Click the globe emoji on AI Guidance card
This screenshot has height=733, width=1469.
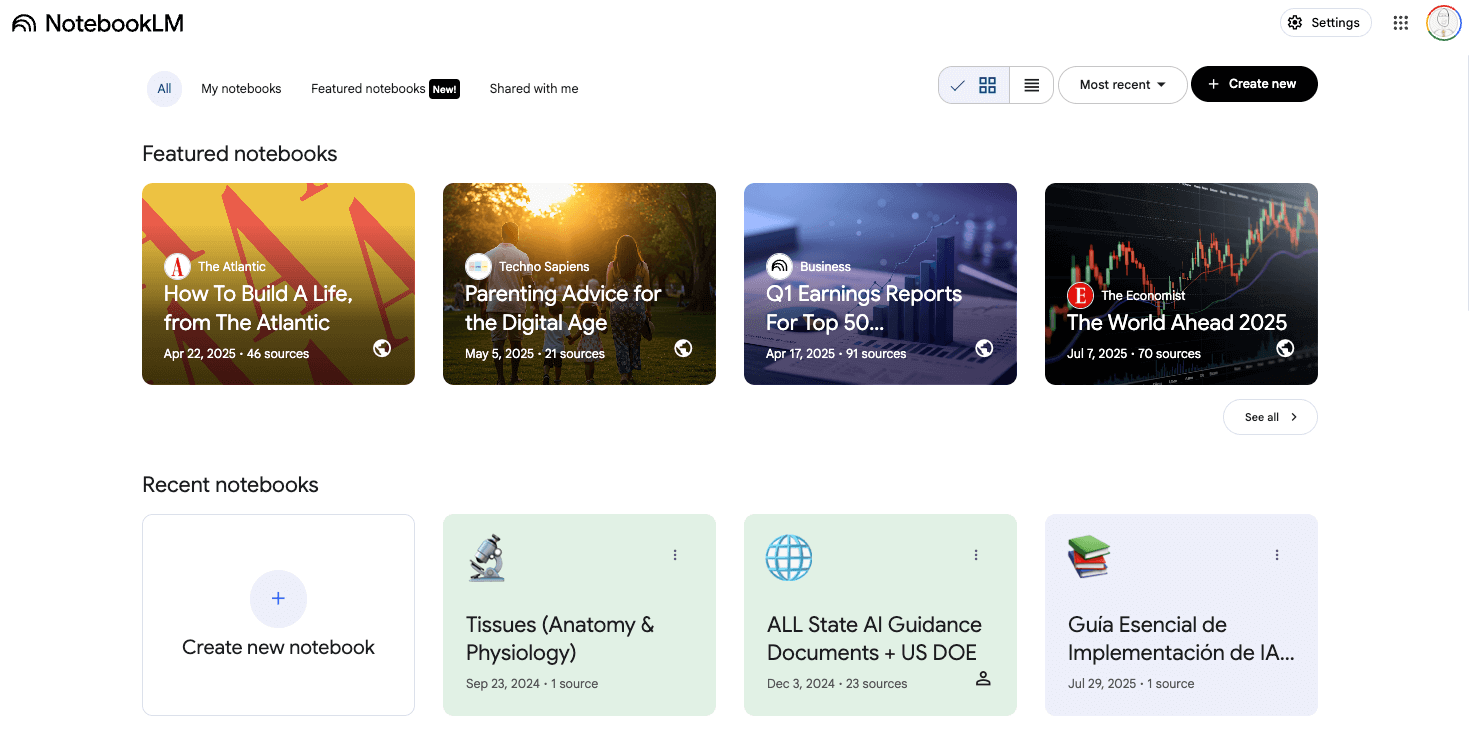tap(789, 558)
